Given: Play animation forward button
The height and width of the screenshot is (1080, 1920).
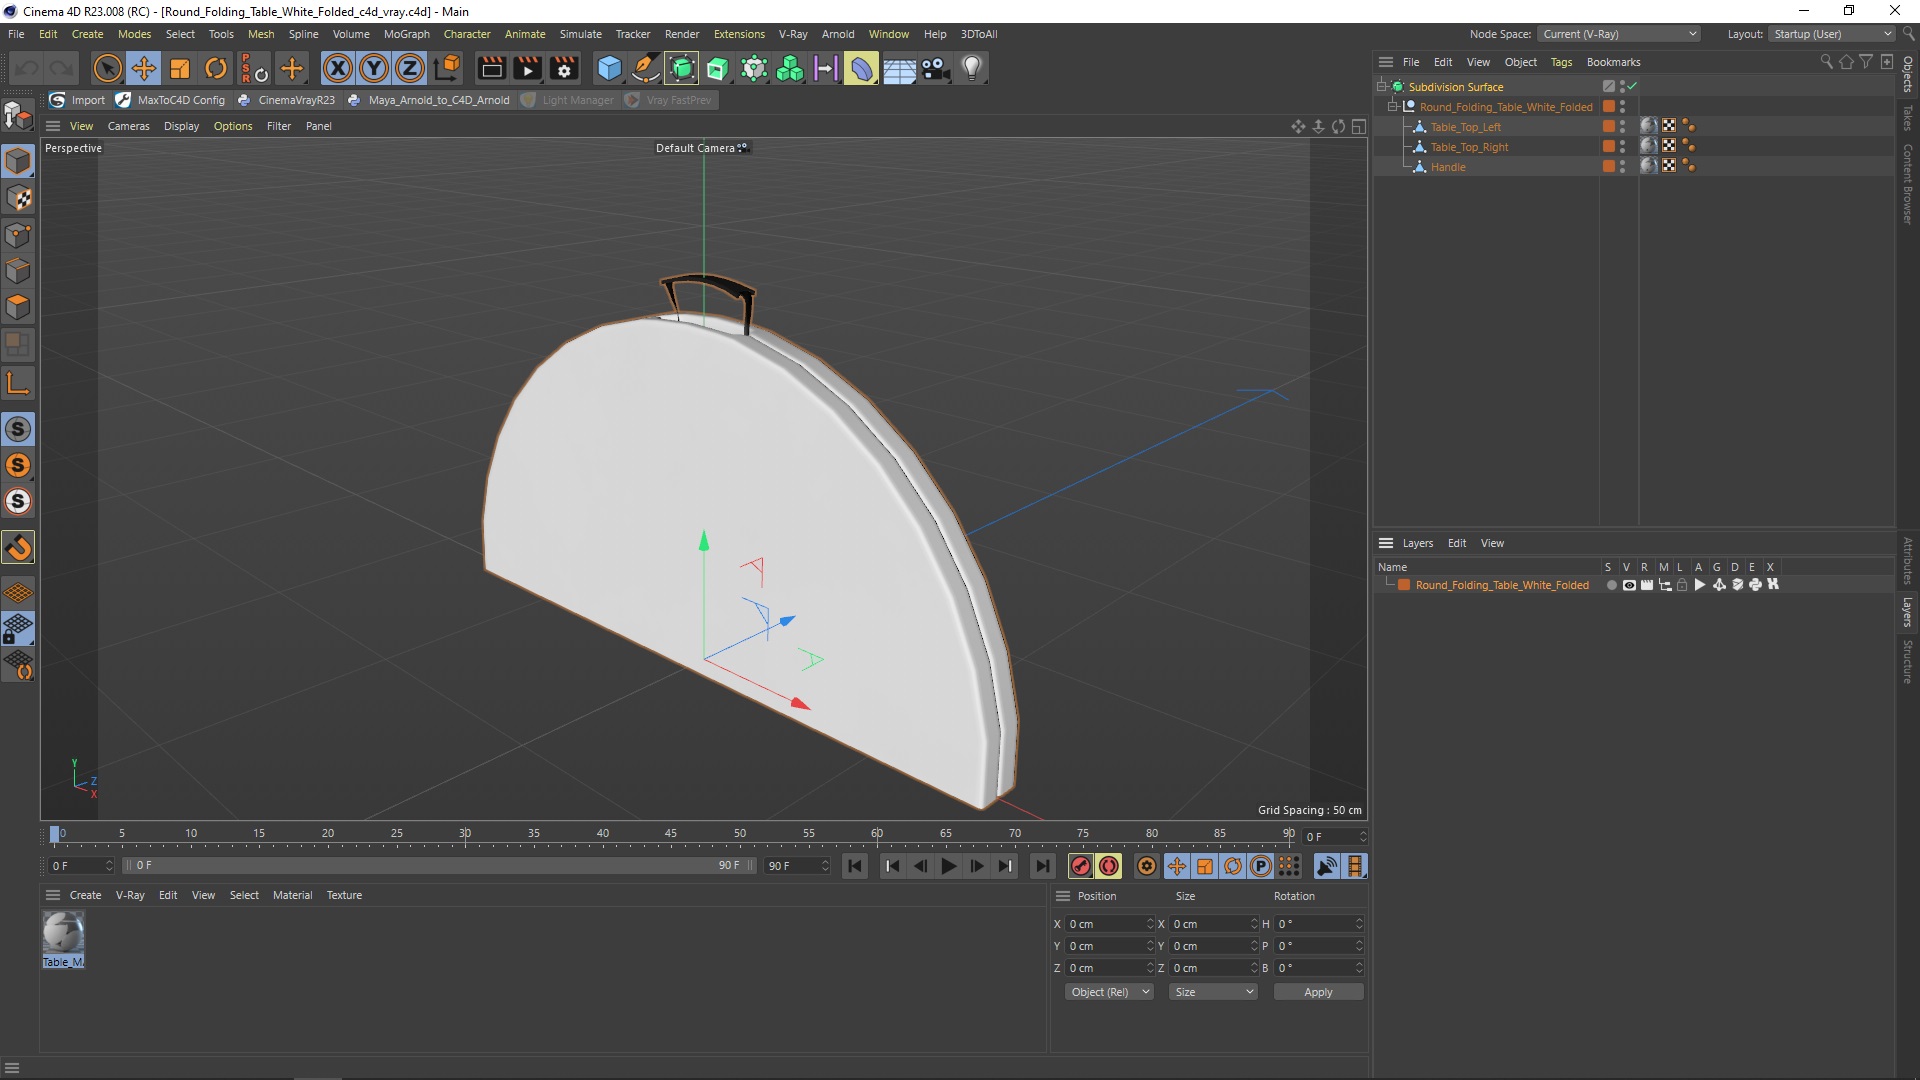Looking at the screenshot, I should point(948,866).
